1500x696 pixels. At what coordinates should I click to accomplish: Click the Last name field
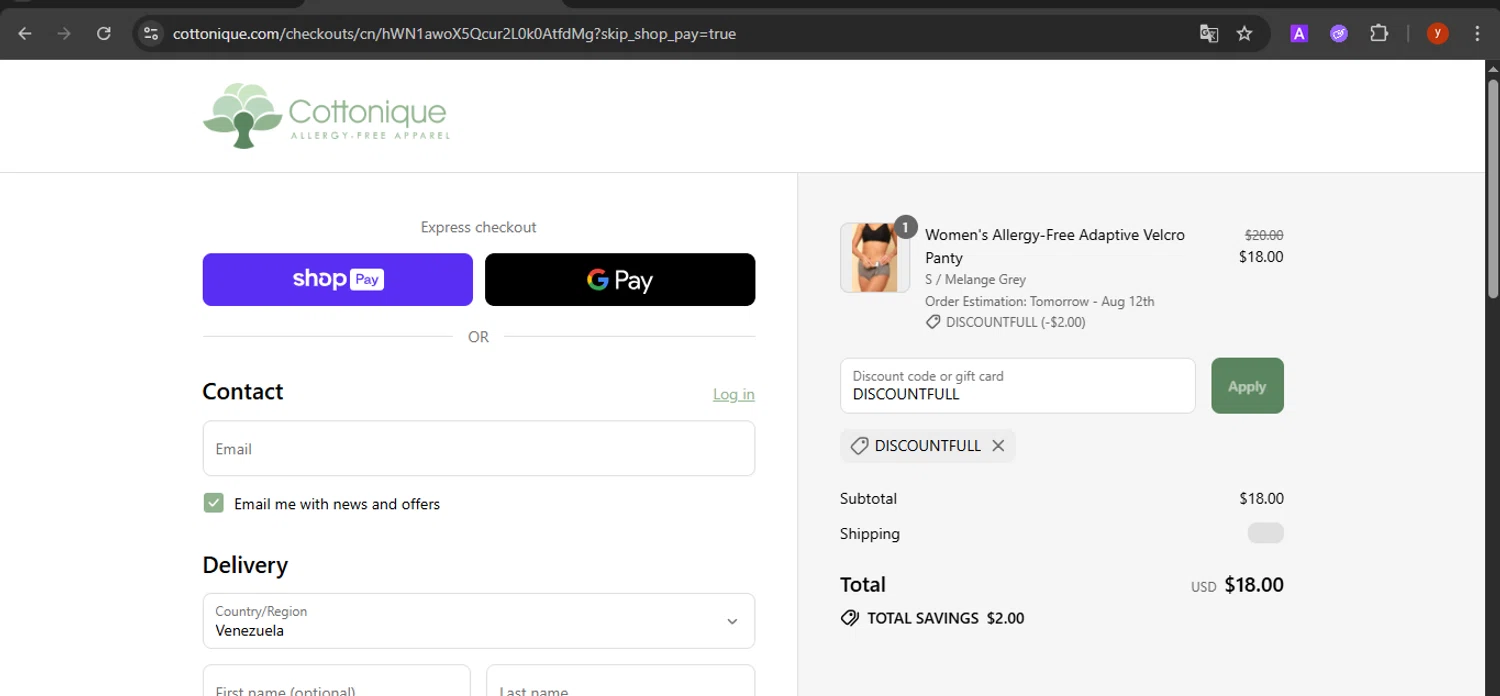620,681
